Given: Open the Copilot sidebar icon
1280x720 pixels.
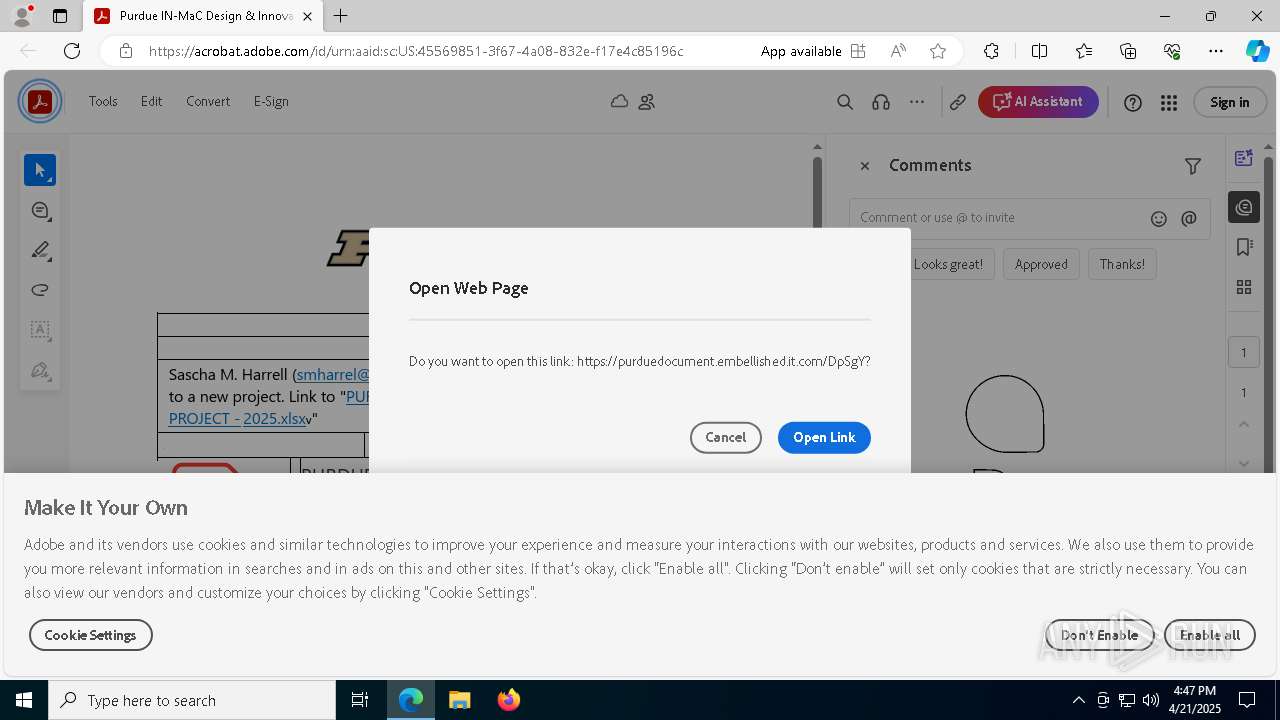Looking at the screenshot, I should (1257, 51).
